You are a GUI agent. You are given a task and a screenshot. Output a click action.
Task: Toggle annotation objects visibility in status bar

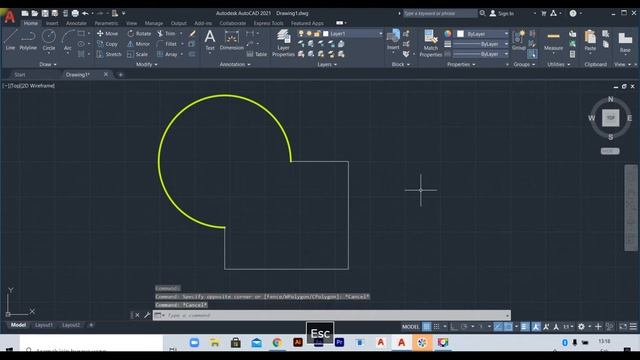[x=536, y=327]
